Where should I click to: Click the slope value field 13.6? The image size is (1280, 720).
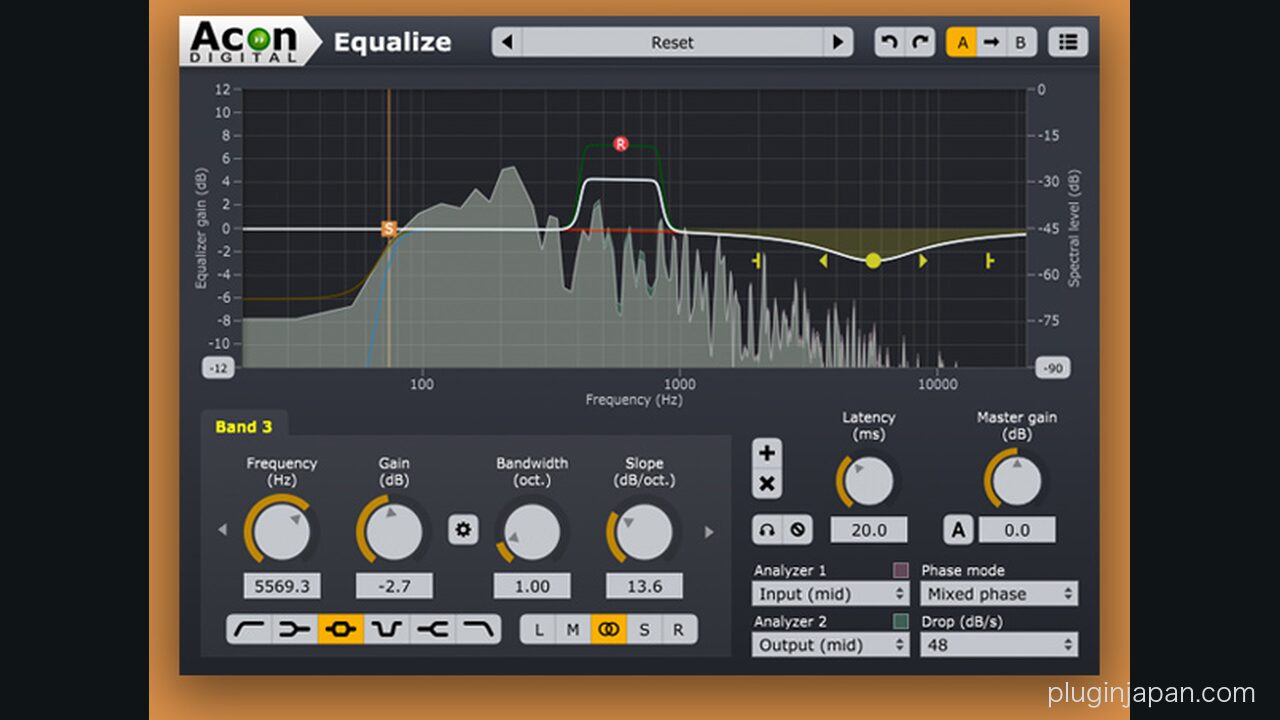click(x=644, y=586)
